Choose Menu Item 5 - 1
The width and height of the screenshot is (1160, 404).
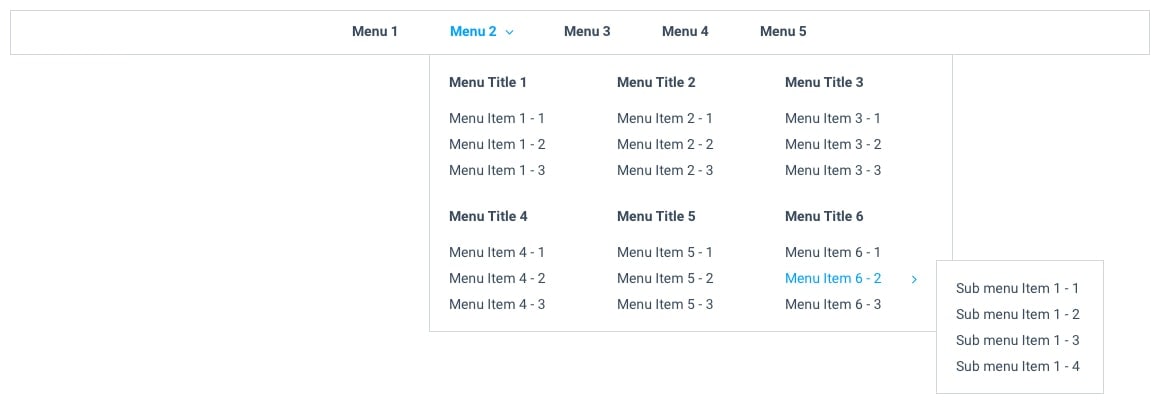(665, 252)
